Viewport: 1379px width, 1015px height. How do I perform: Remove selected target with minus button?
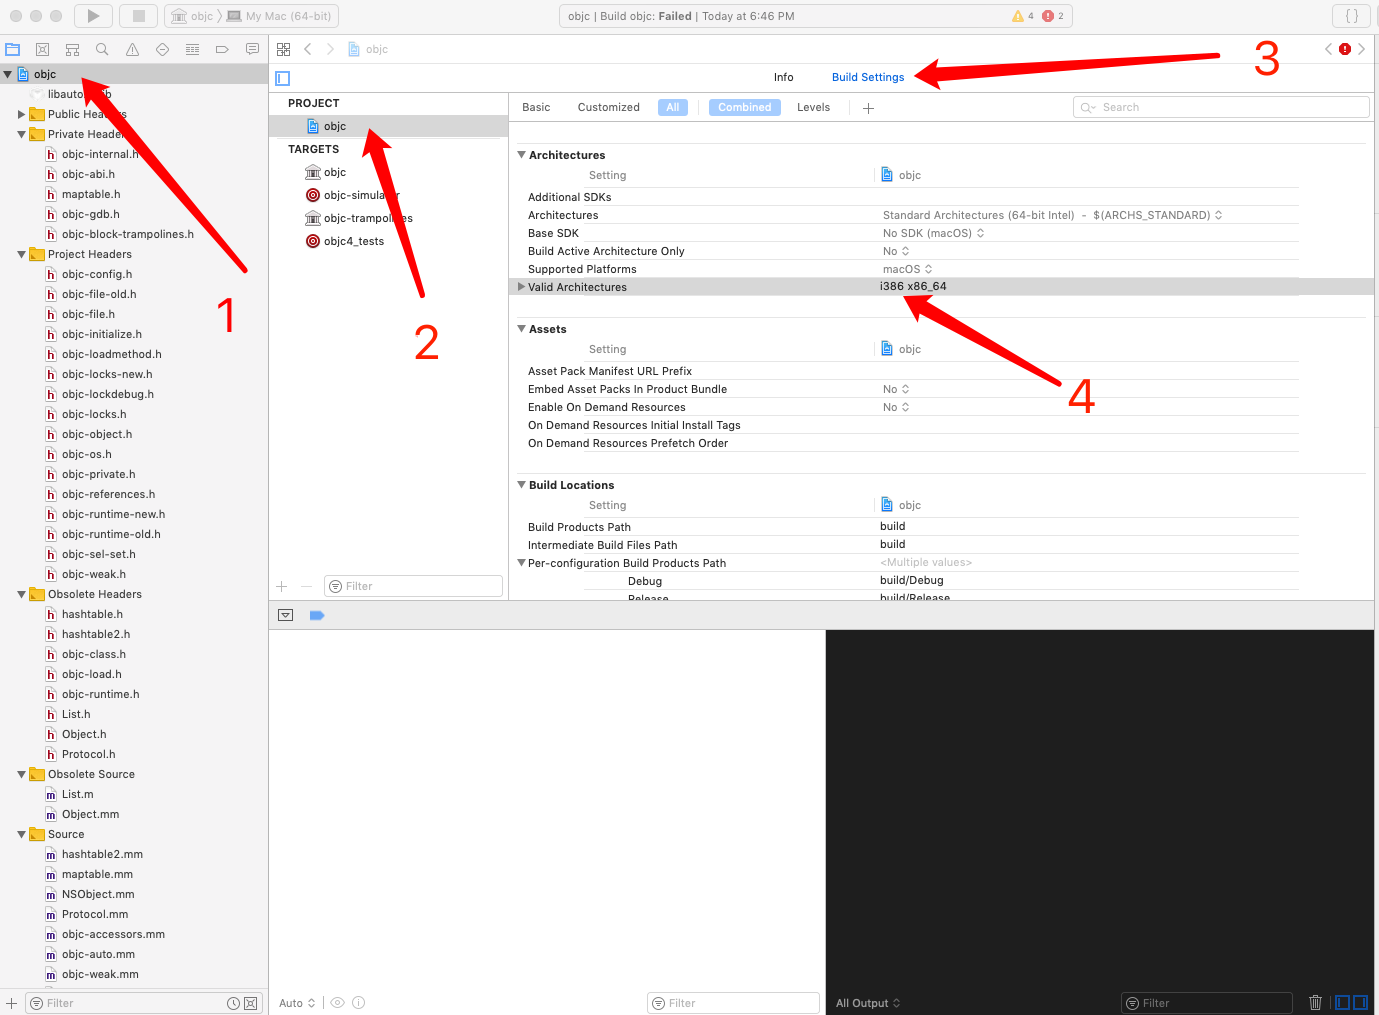point(306,586)
